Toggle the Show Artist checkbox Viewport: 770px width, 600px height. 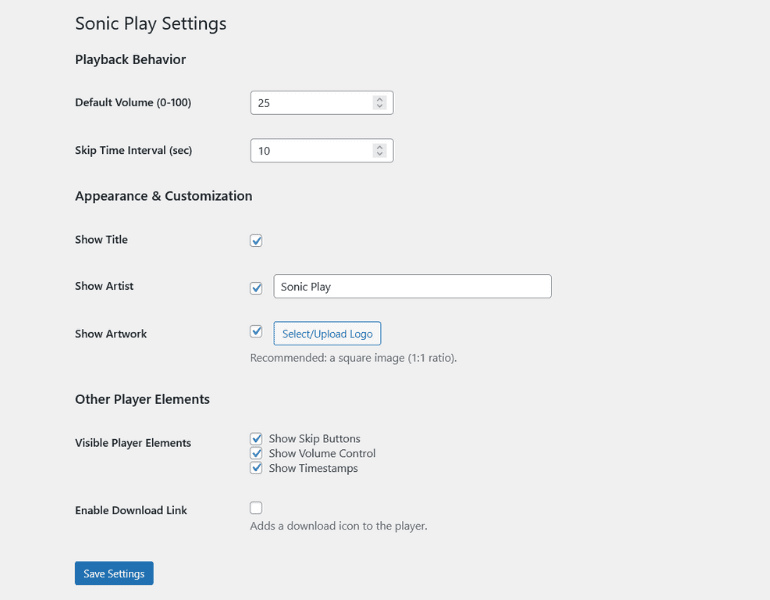pyautogui.click(x=256, y=287)
